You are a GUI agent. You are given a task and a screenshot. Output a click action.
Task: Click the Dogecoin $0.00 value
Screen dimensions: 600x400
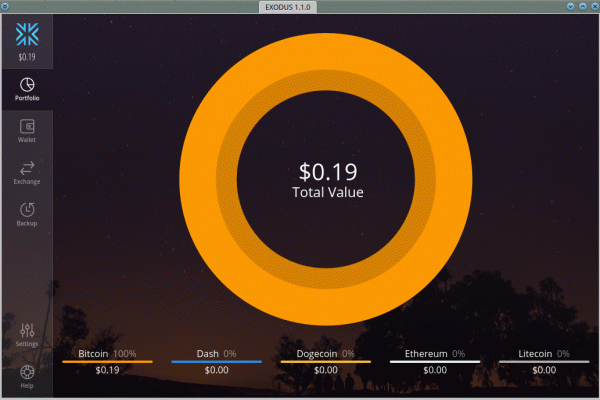coord(326,370)
